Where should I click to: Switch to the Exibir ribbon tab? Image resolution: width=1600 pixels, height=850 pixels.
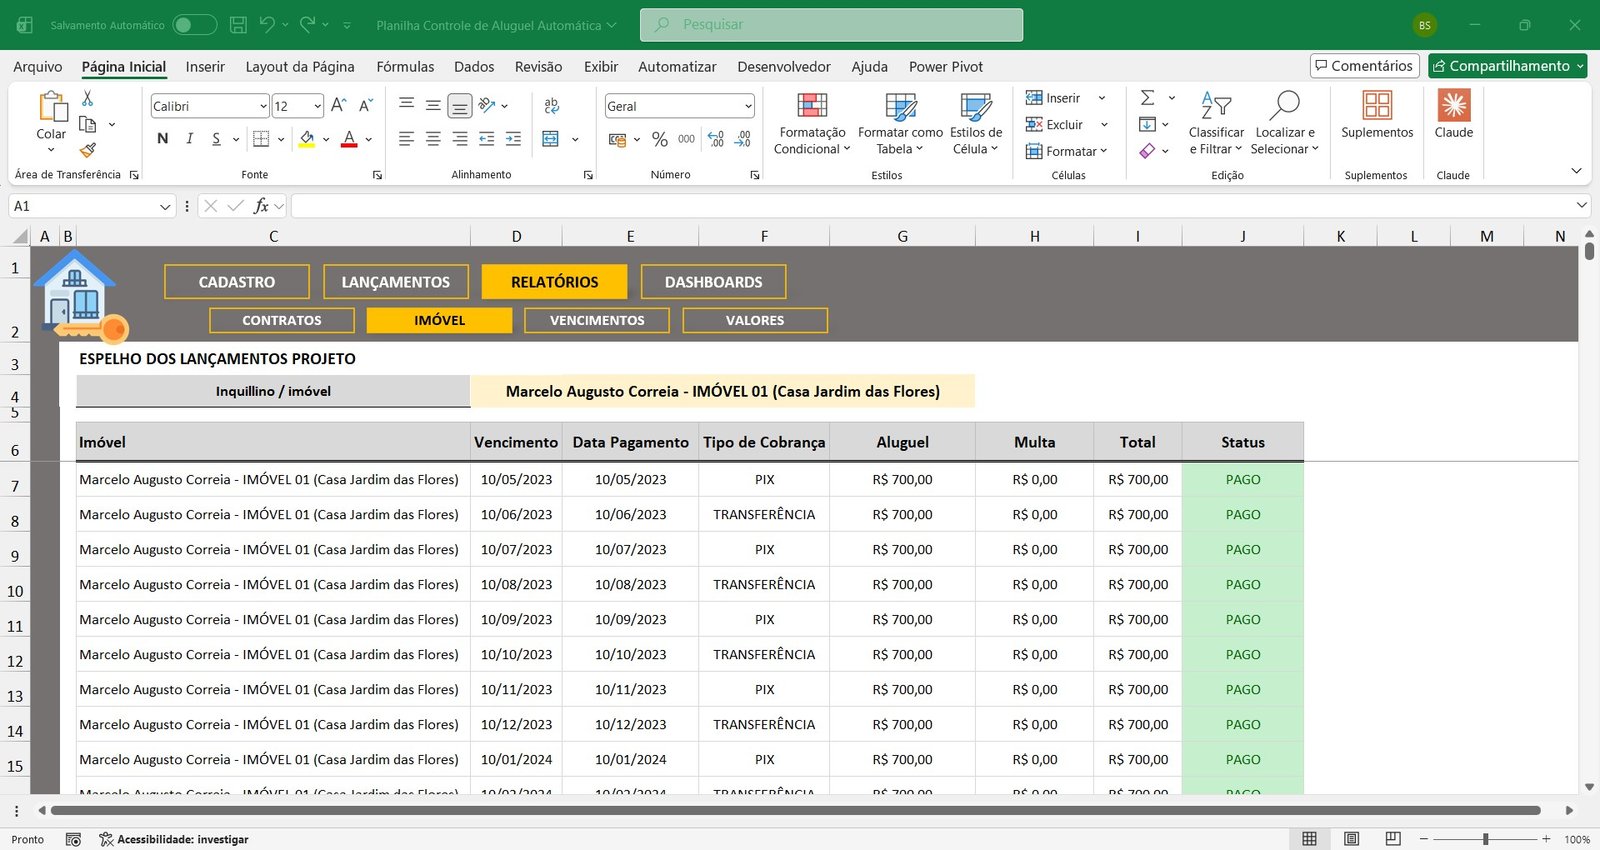[600, 66]
